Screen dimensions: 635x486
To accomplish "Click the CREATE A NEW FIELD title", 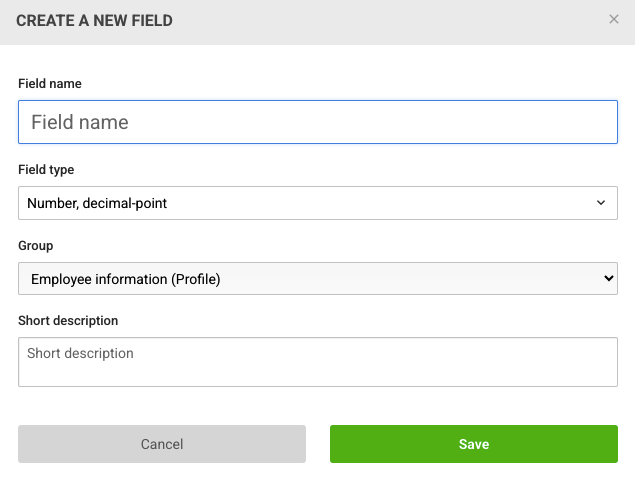I will click(x=94, y=21).
